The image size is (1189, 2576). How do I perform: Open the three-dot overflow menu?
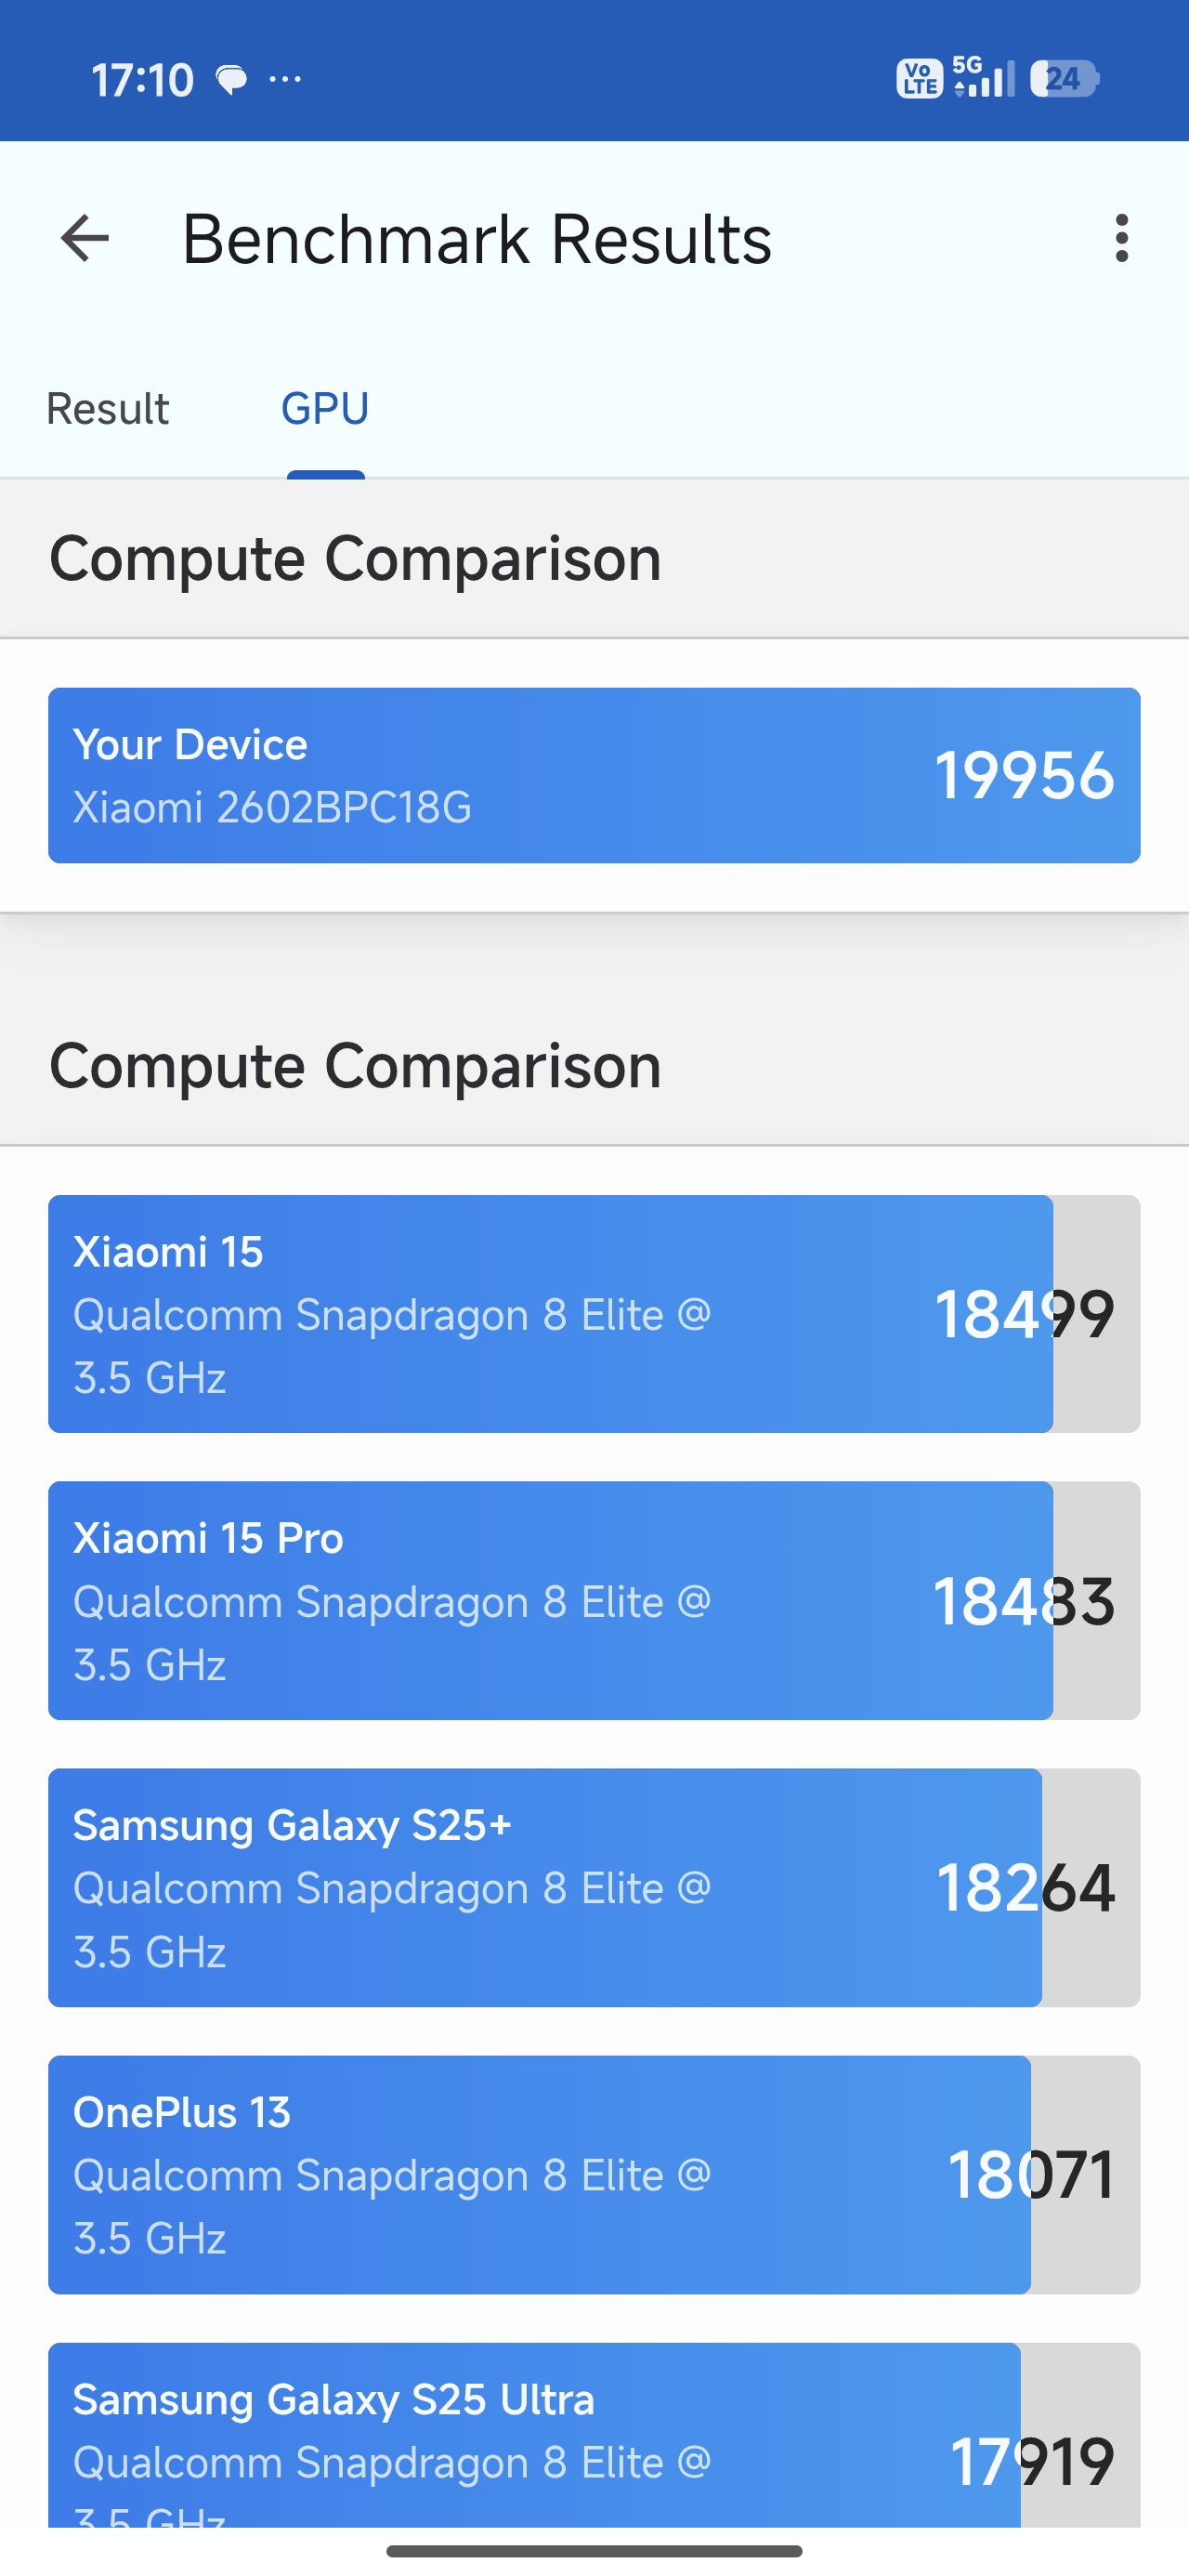click(1121, 239)
